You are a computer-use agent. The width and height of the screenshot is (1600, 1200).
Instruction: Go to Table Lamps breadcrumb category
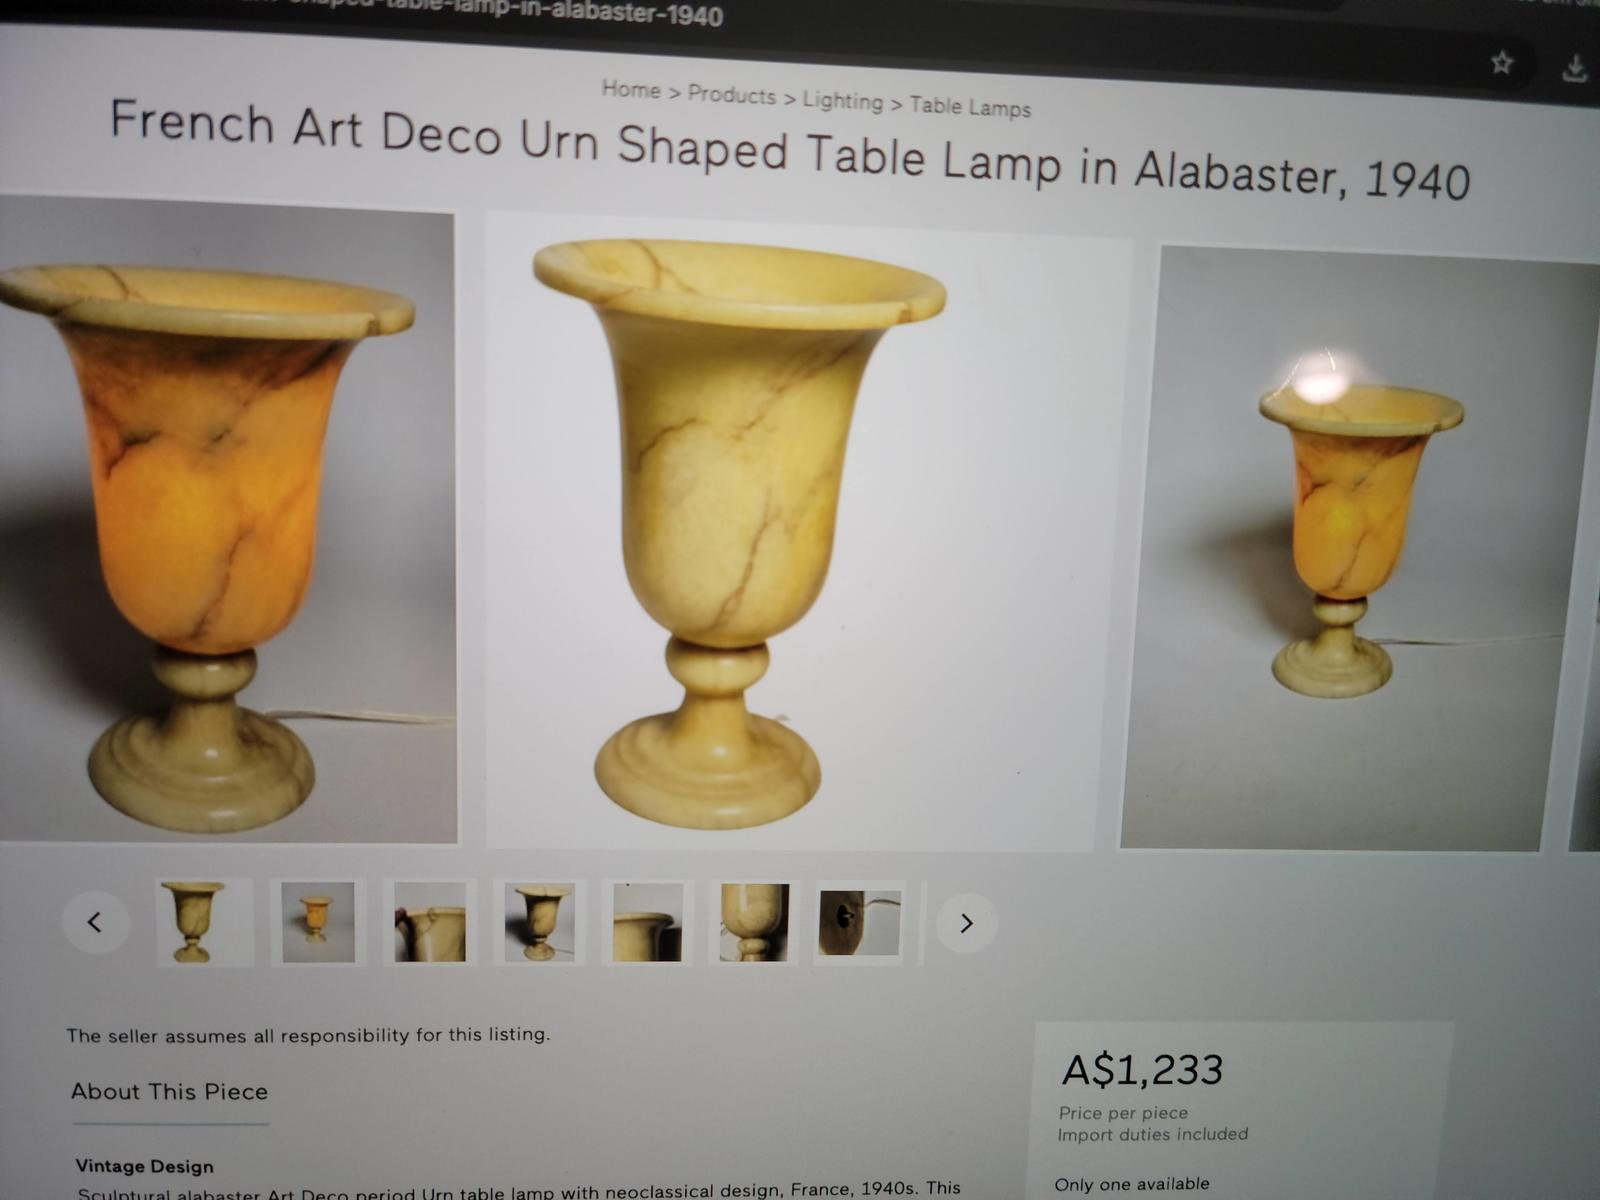pyautogui.click(x=970, y=106)
